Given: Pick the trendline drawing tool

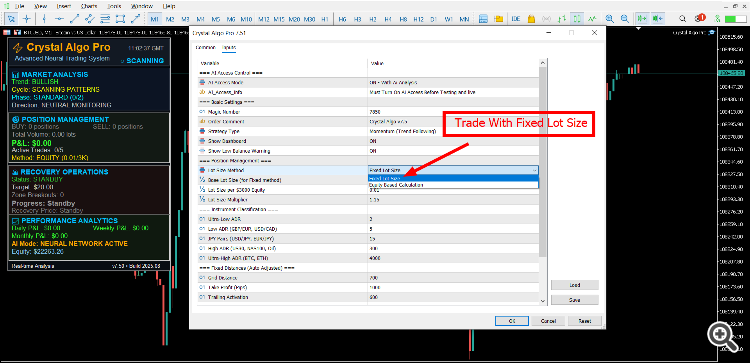Looking at the screenshot, I should 74,19.
